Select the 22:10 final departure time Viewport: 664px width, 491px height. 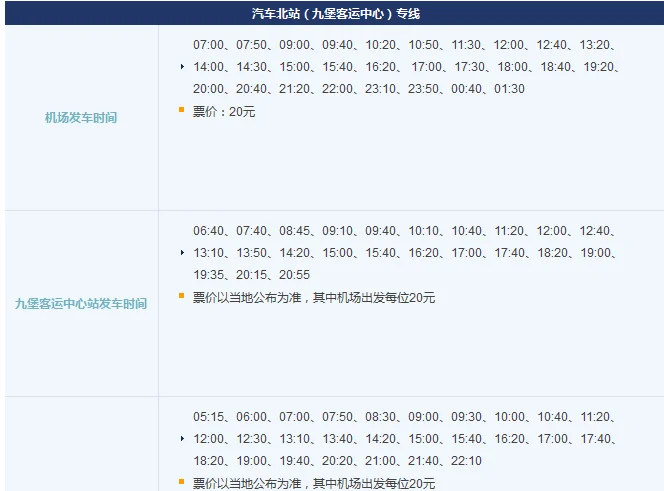click(465, 461)
